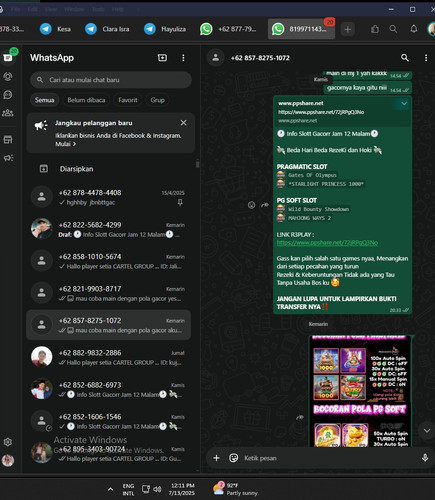Click the search icon in top app bar
This screenshot has height=500, width=435.
pos(393,29)
